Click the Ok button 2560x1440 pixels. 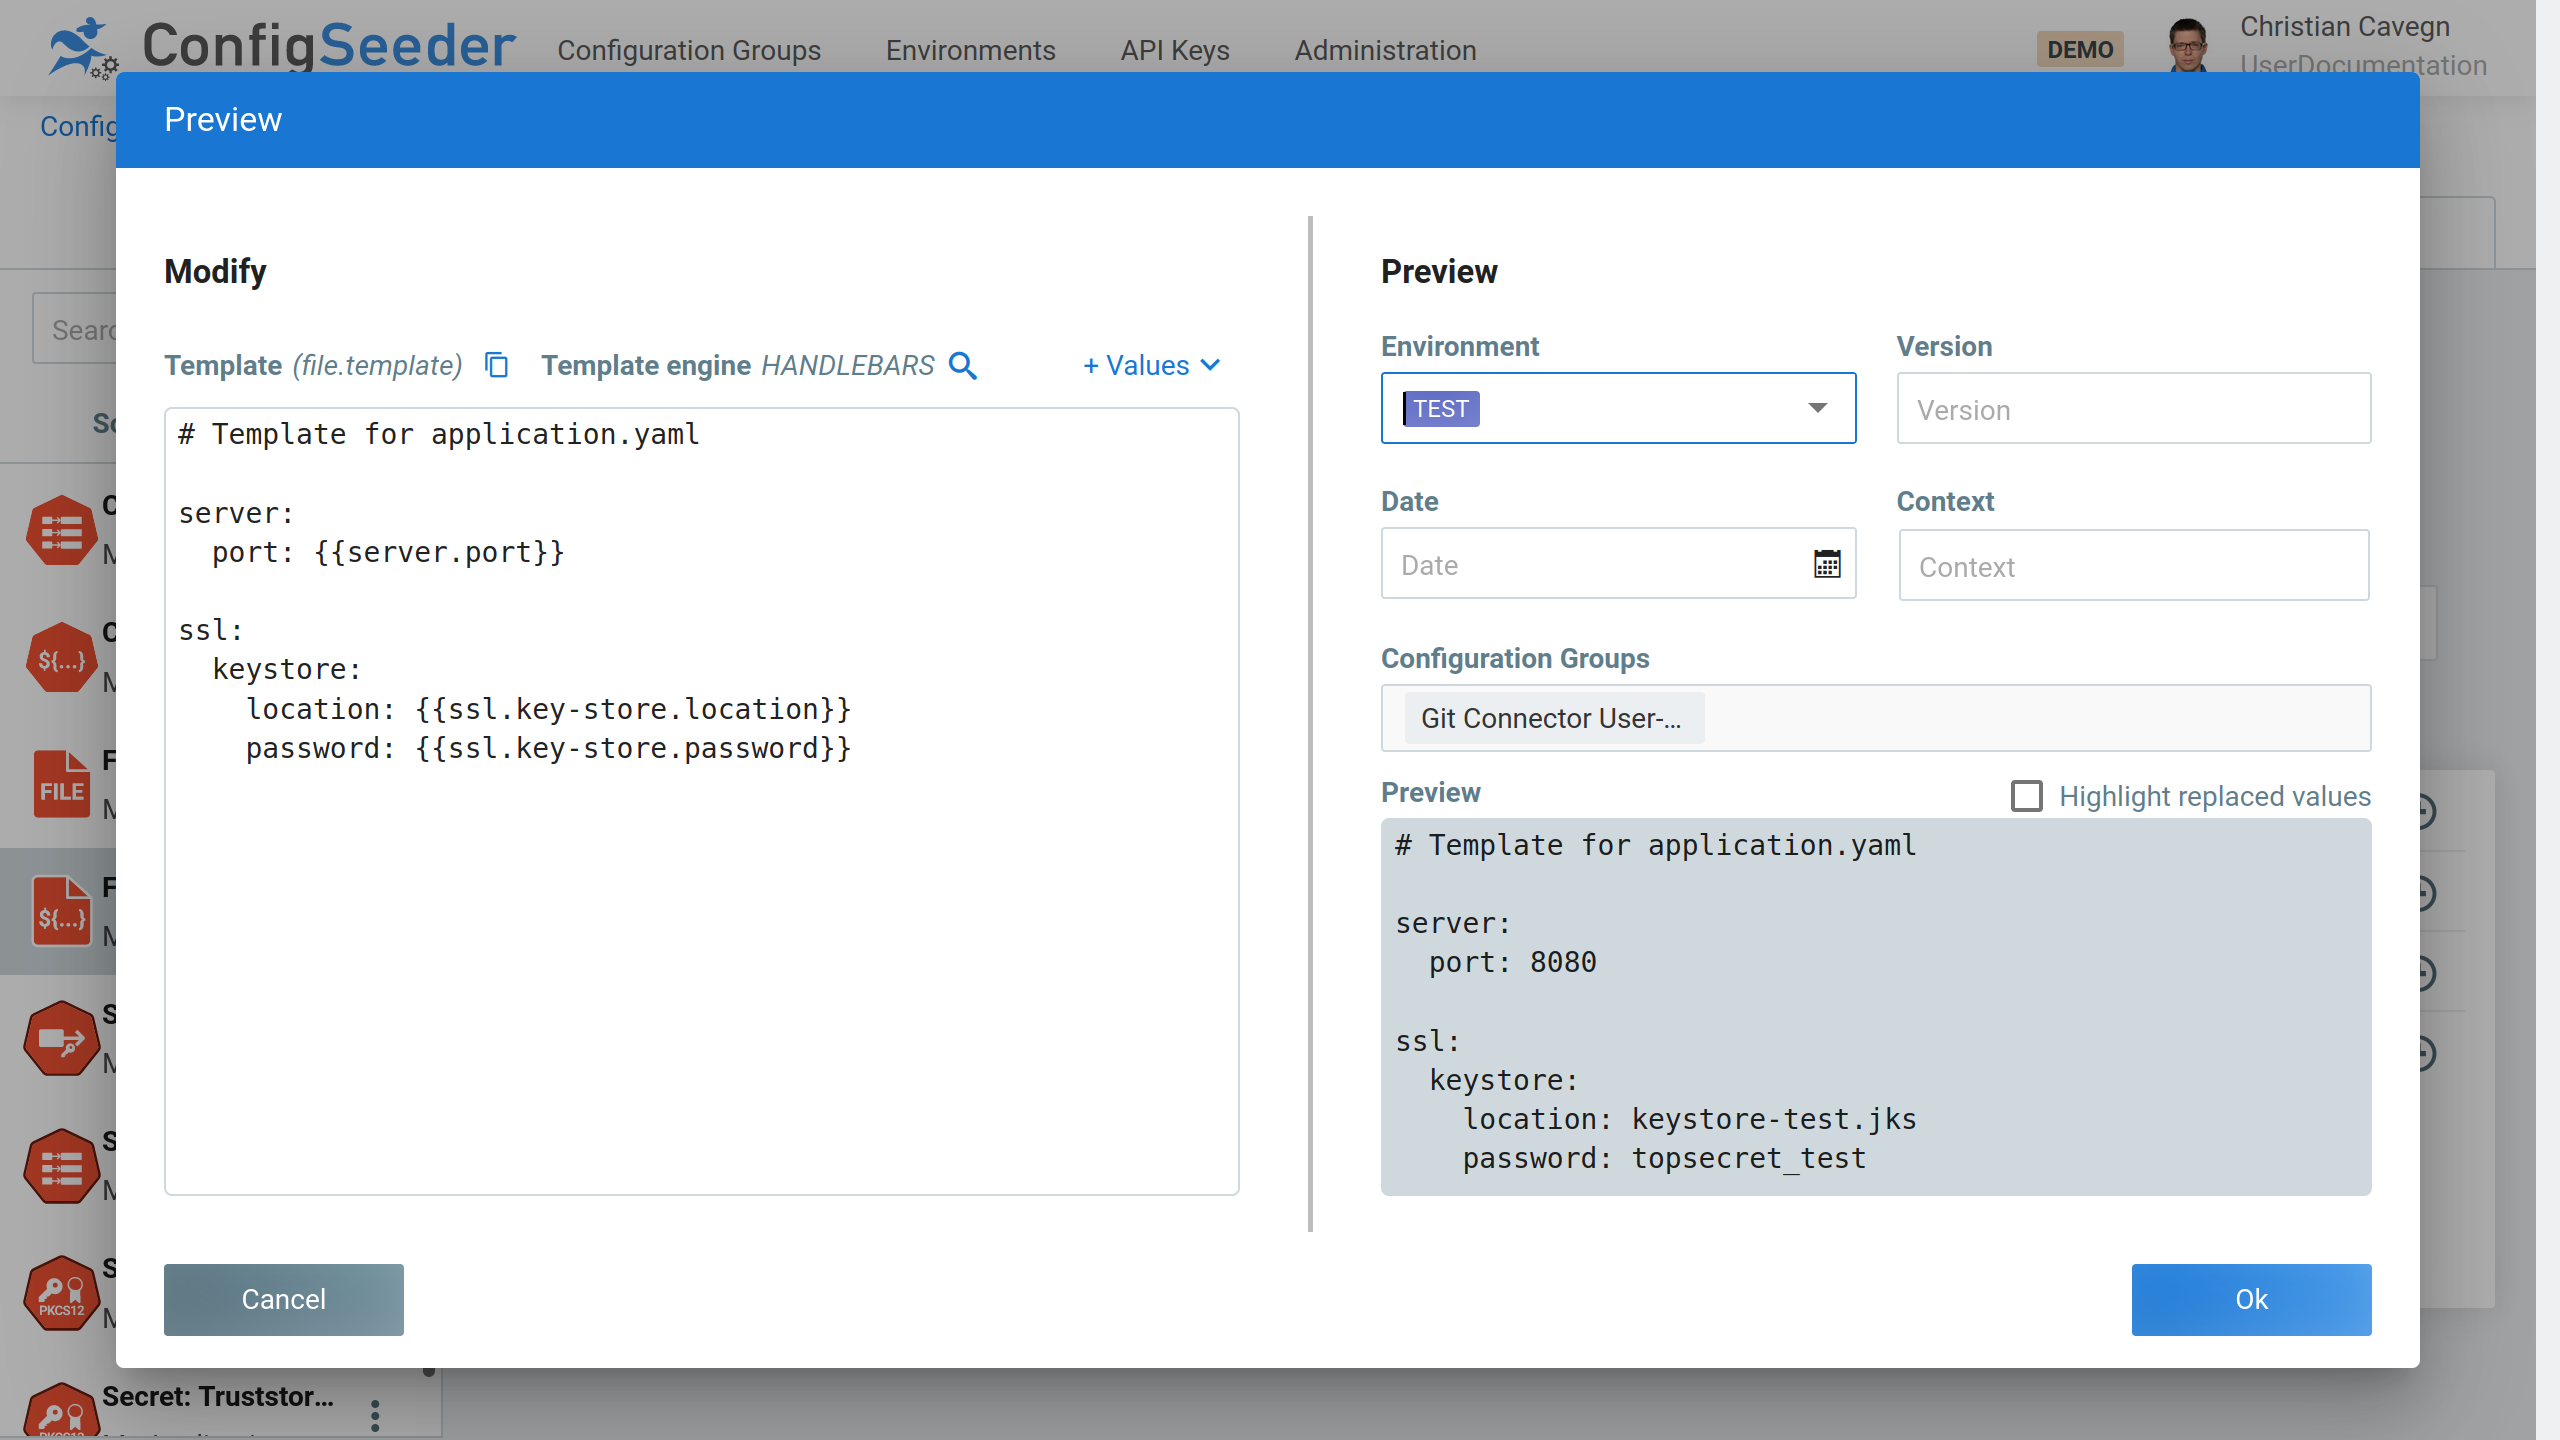click(x=2251, y=1299)
